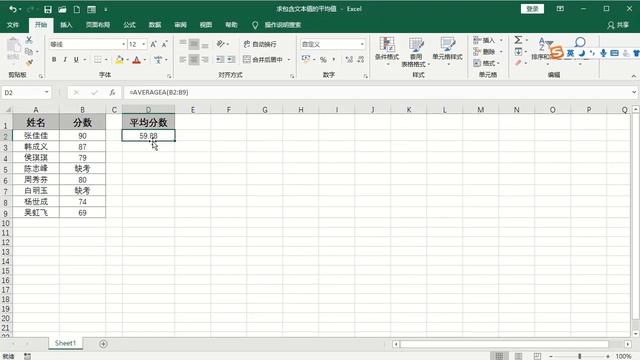This screenshot has height=360, width=640.
Task: Click the AutoSum sigma icon
Action: [518, 40]
